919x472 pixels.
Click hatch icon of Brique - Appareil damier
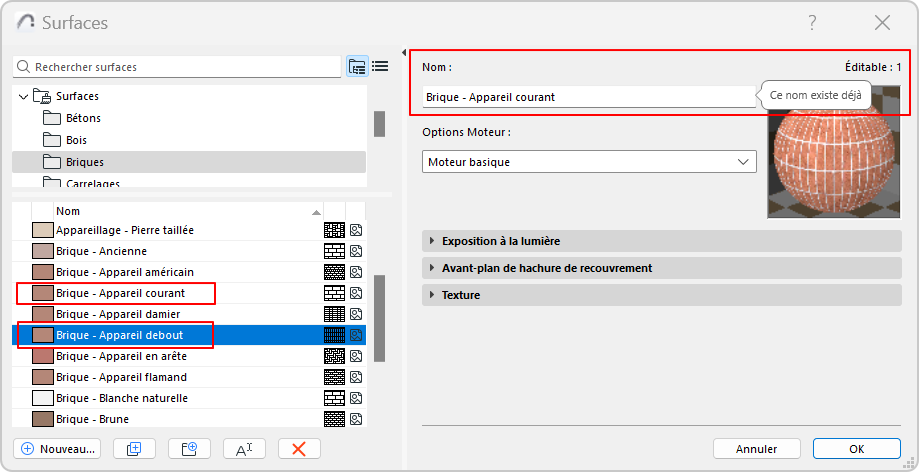[x=334, y=314]
